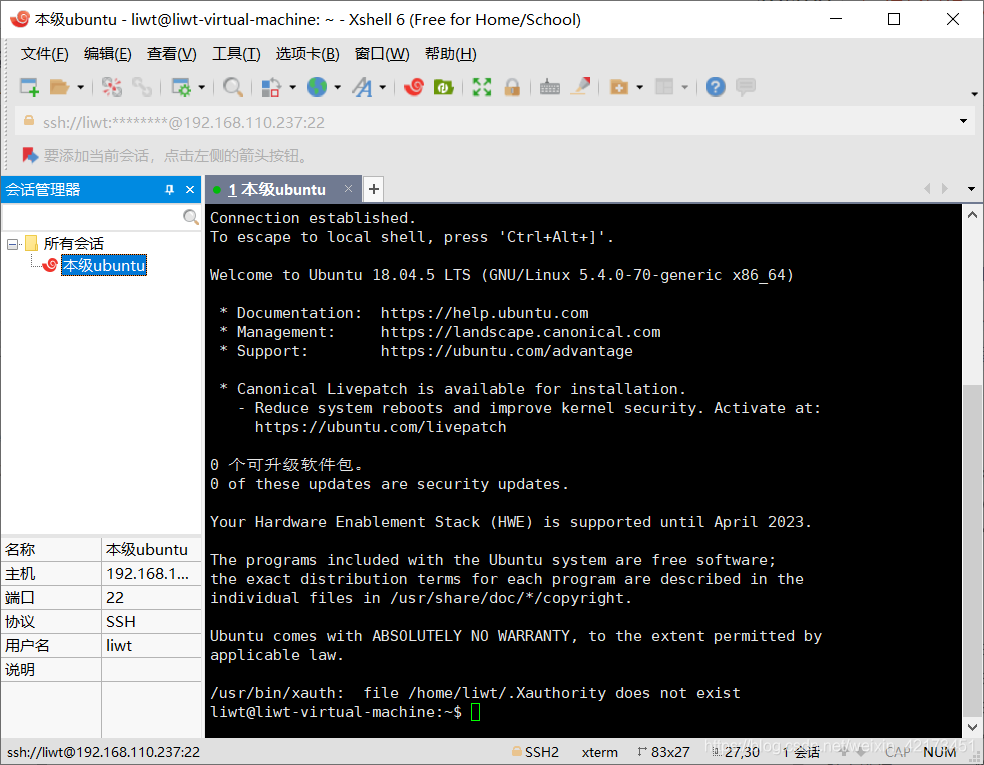This screenshot has width=984, height=765.
Task: Click the Open session folder icon
Action: tap(59, 87)
